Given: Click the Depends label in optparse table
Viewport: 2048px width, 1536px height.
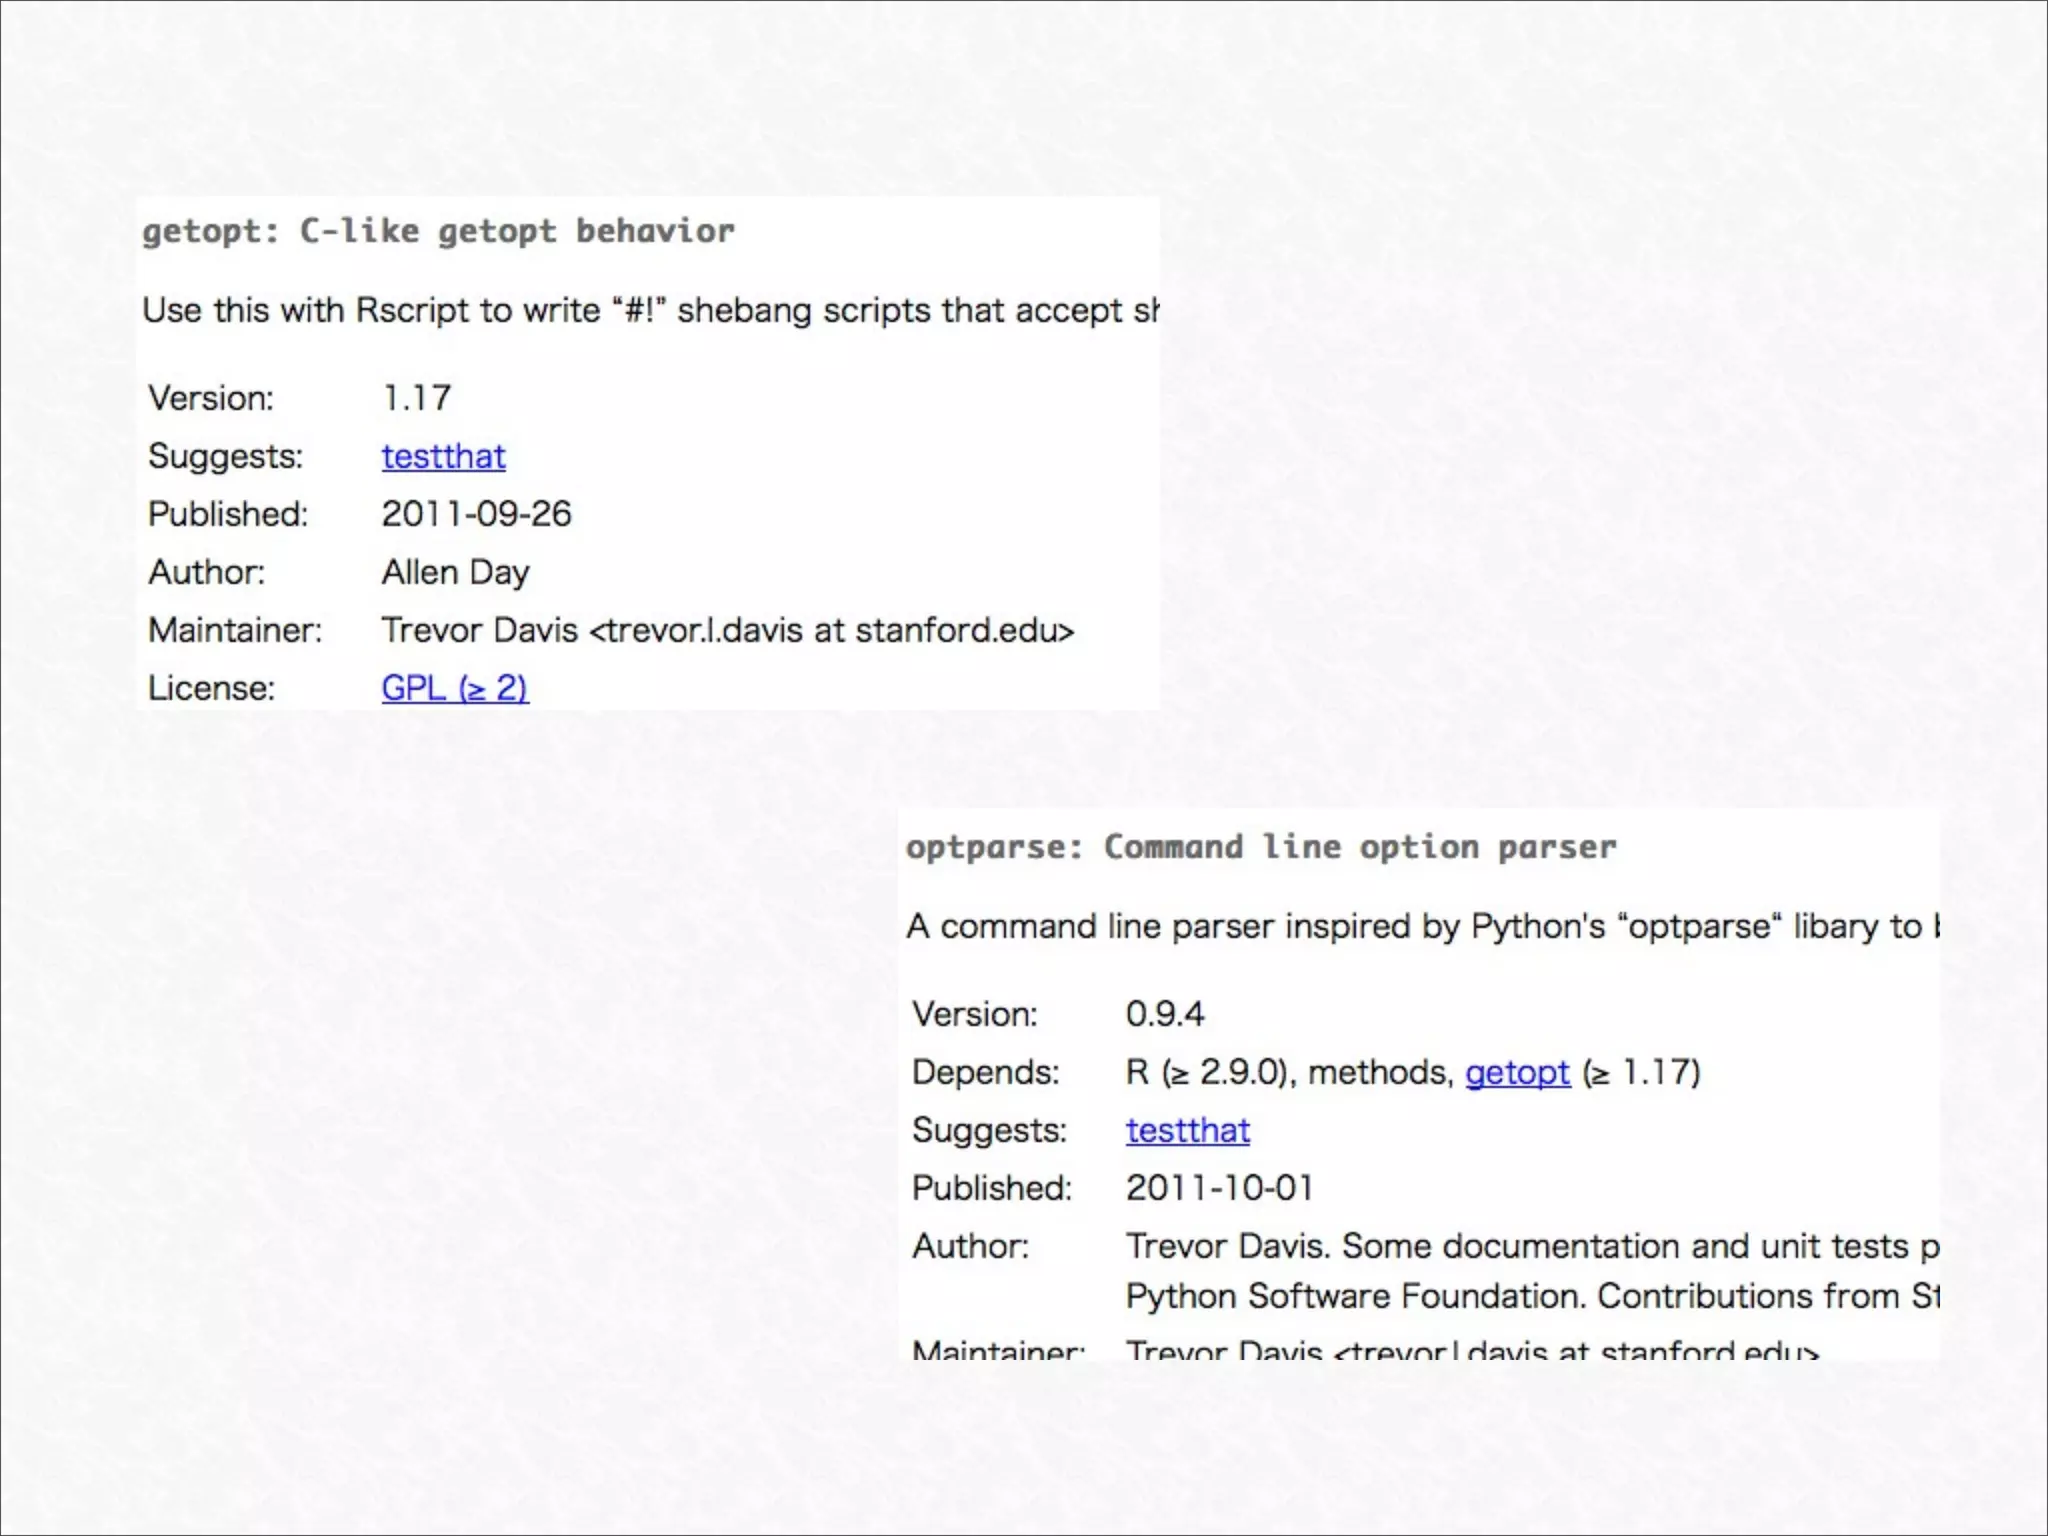Looking at the screenshot, I should [x=985, y=1072].
